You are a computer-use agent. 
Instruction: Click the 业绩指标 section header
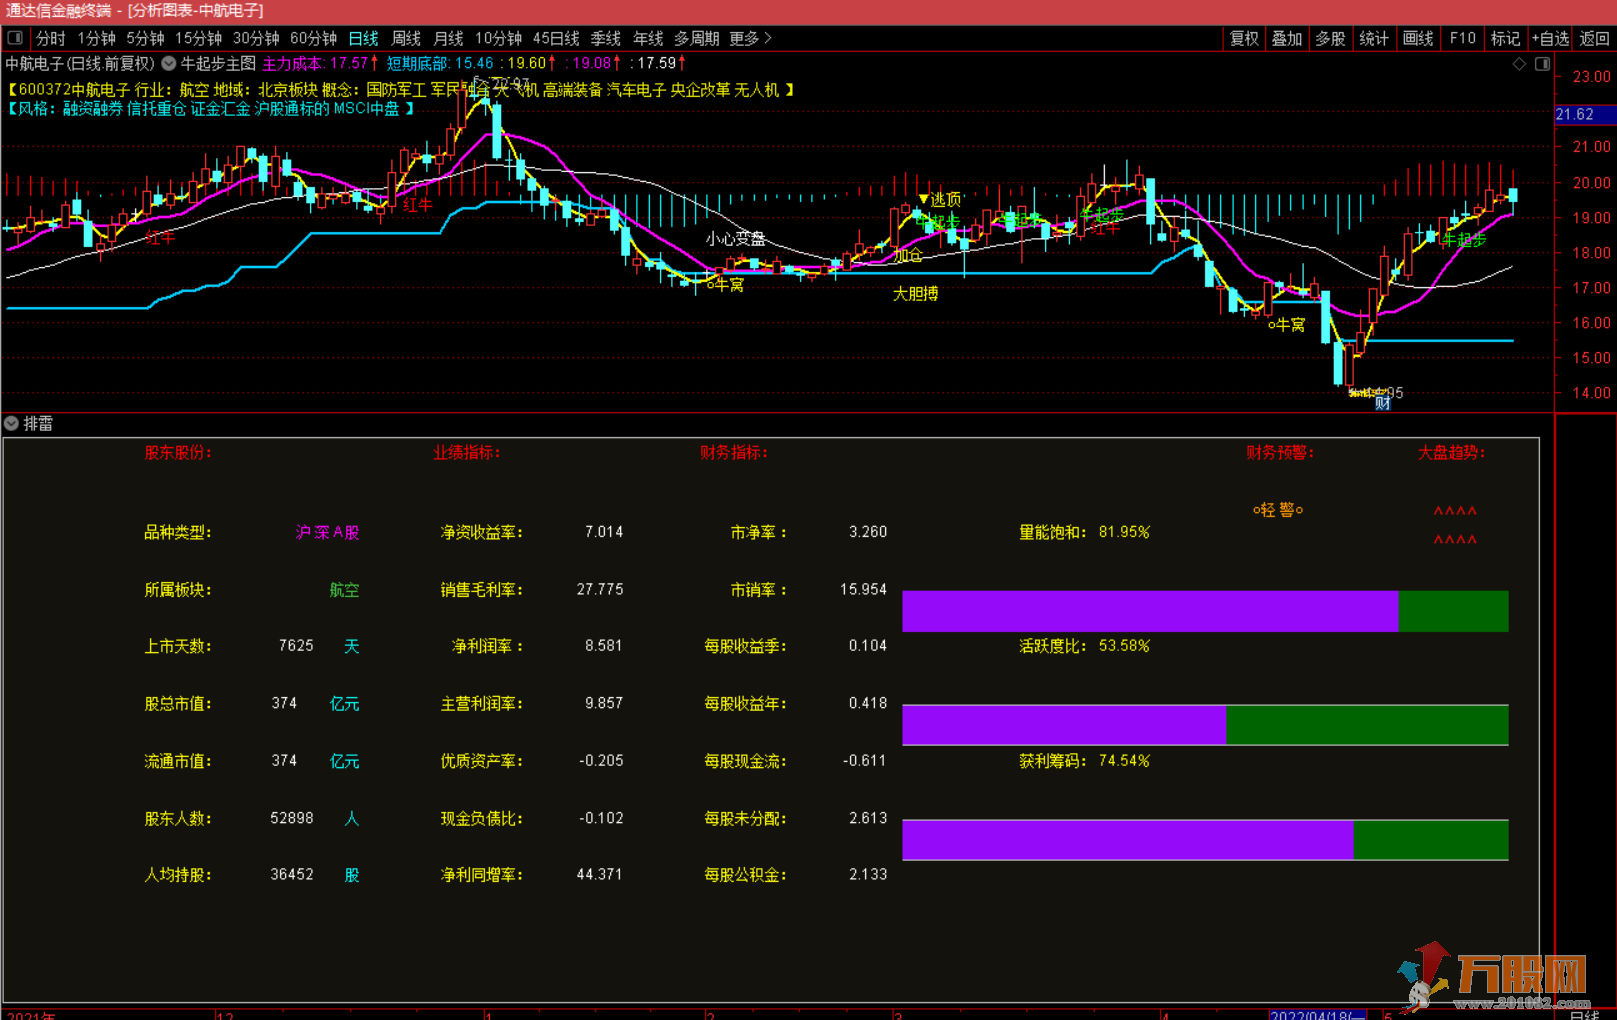click(466, 452)
